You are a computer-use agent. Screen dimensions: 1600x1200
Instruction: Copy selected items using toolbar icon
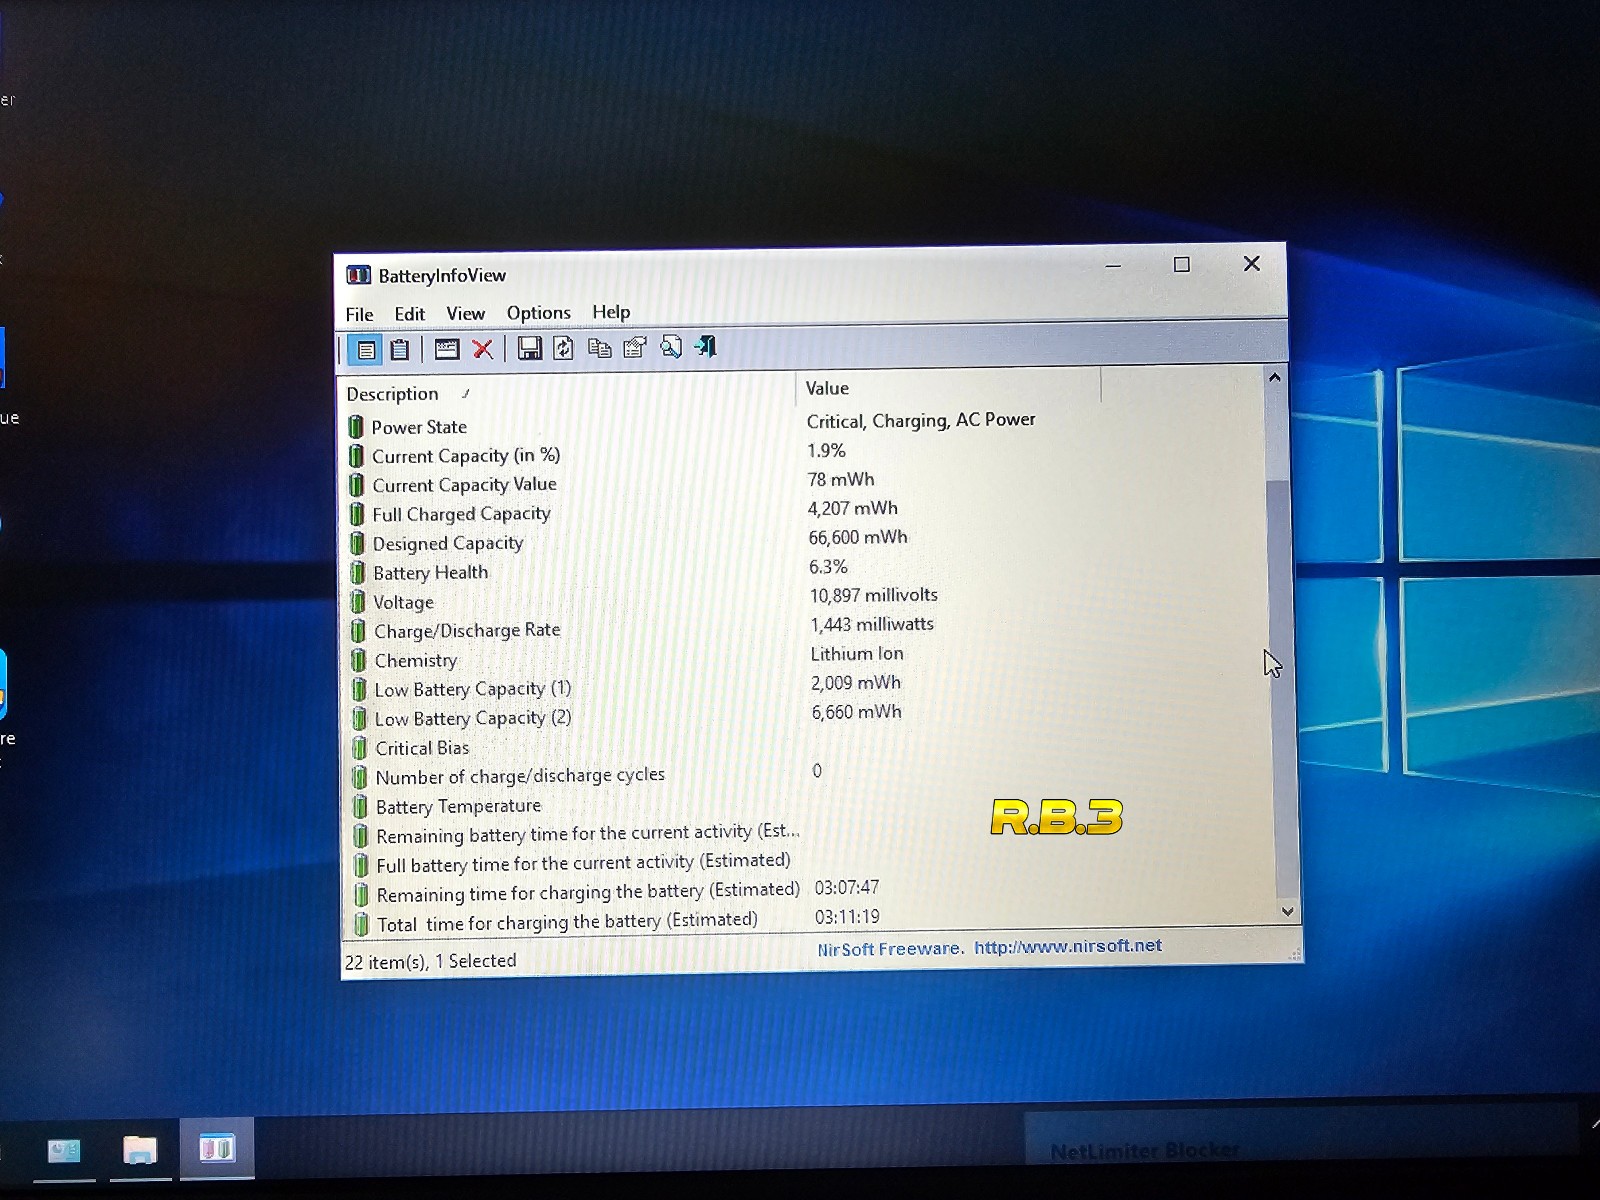coord(600,348)
